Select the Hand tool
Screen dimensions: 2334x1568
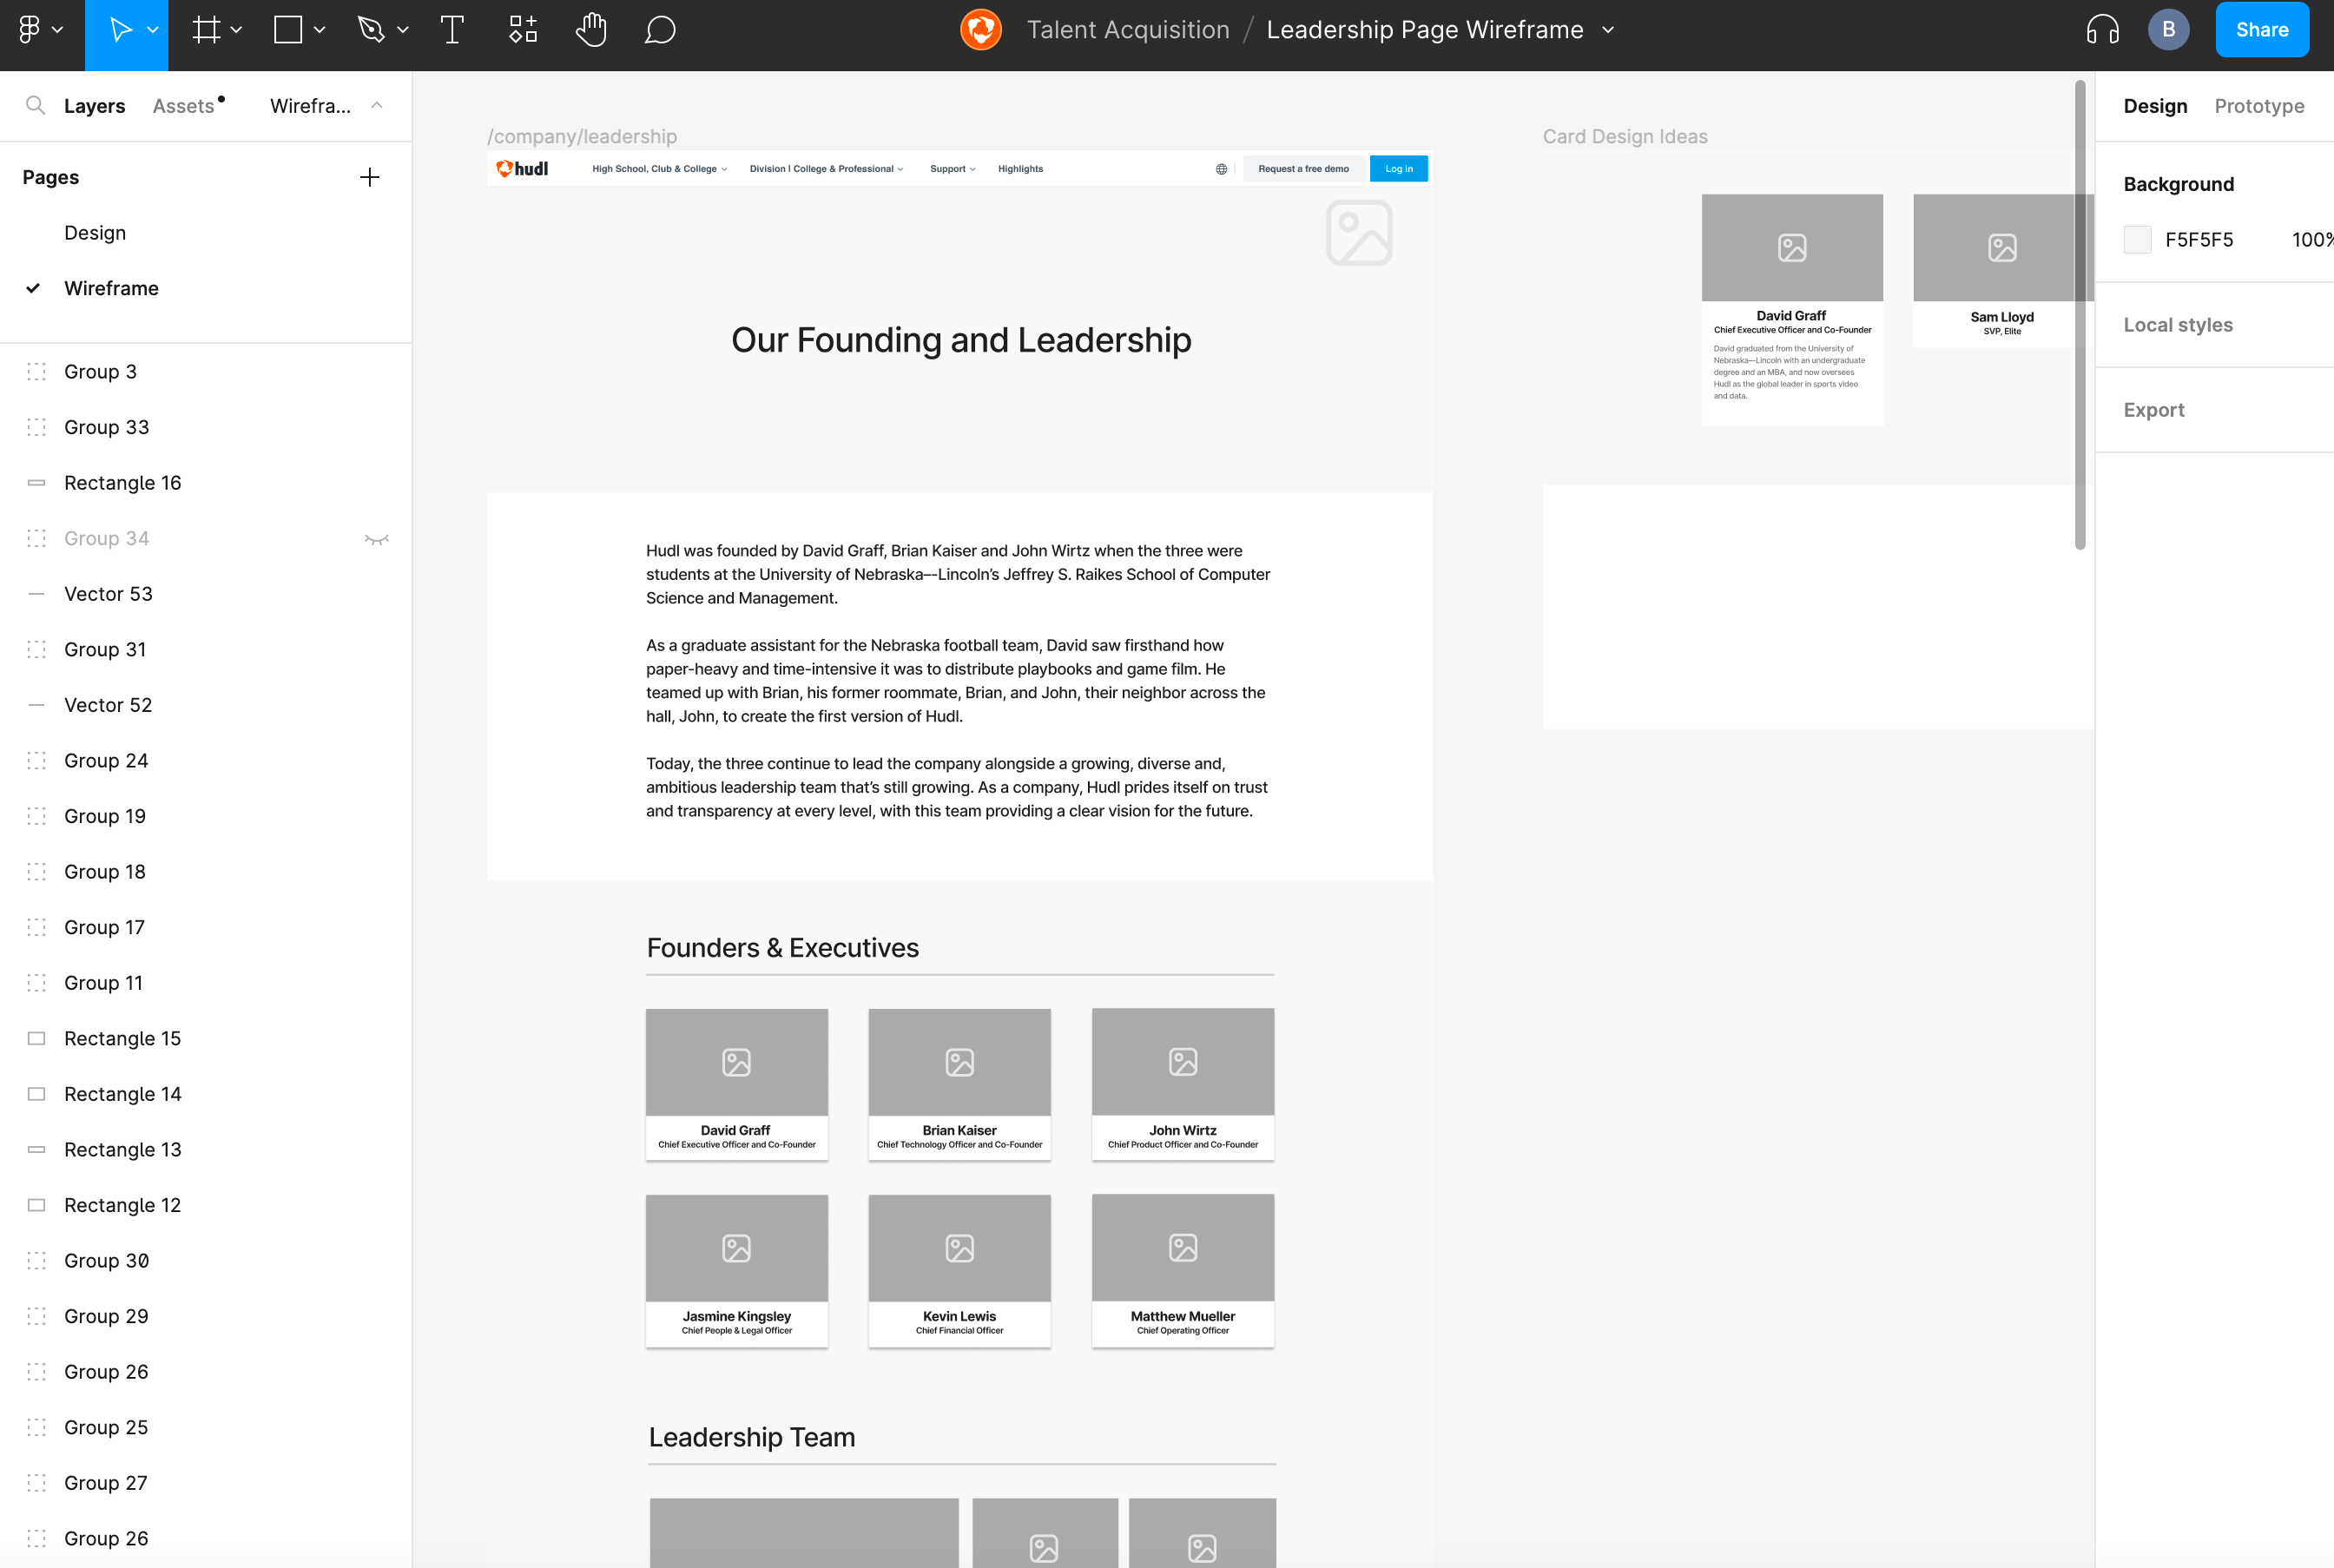[x=592, y=30]
